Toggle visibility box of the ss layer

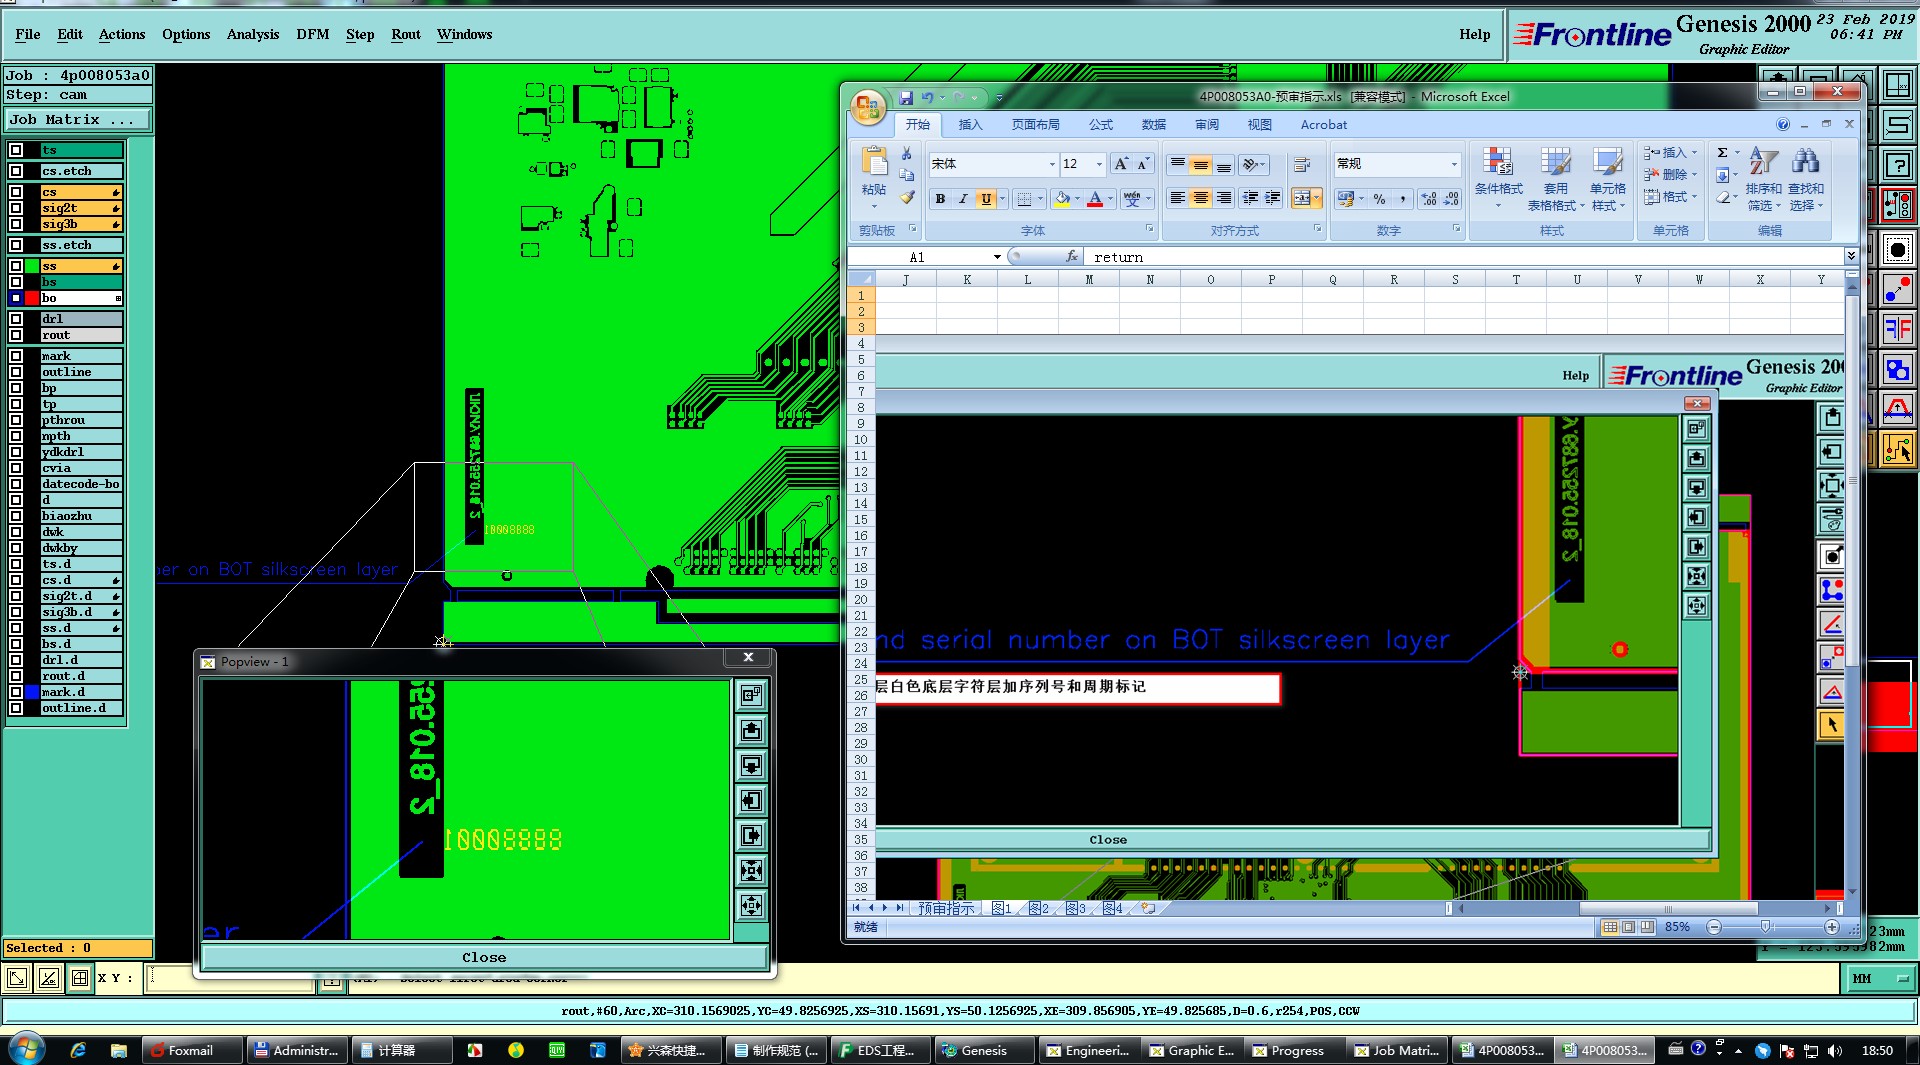[16, 266]
